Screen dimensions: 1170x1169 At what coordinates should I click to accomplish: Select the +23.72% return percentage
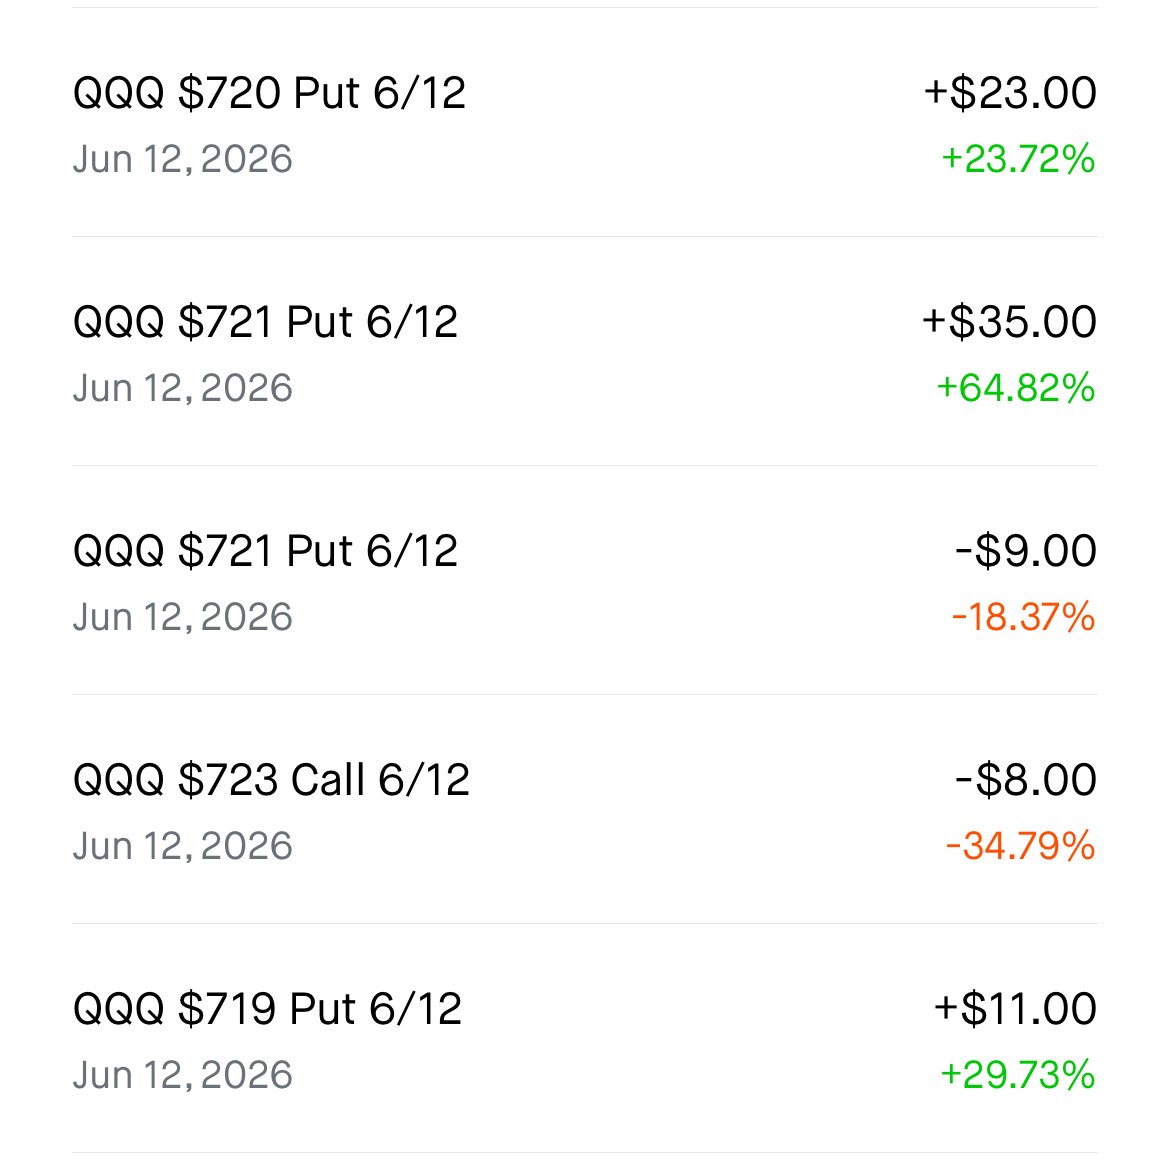(x=1018, y=159)
